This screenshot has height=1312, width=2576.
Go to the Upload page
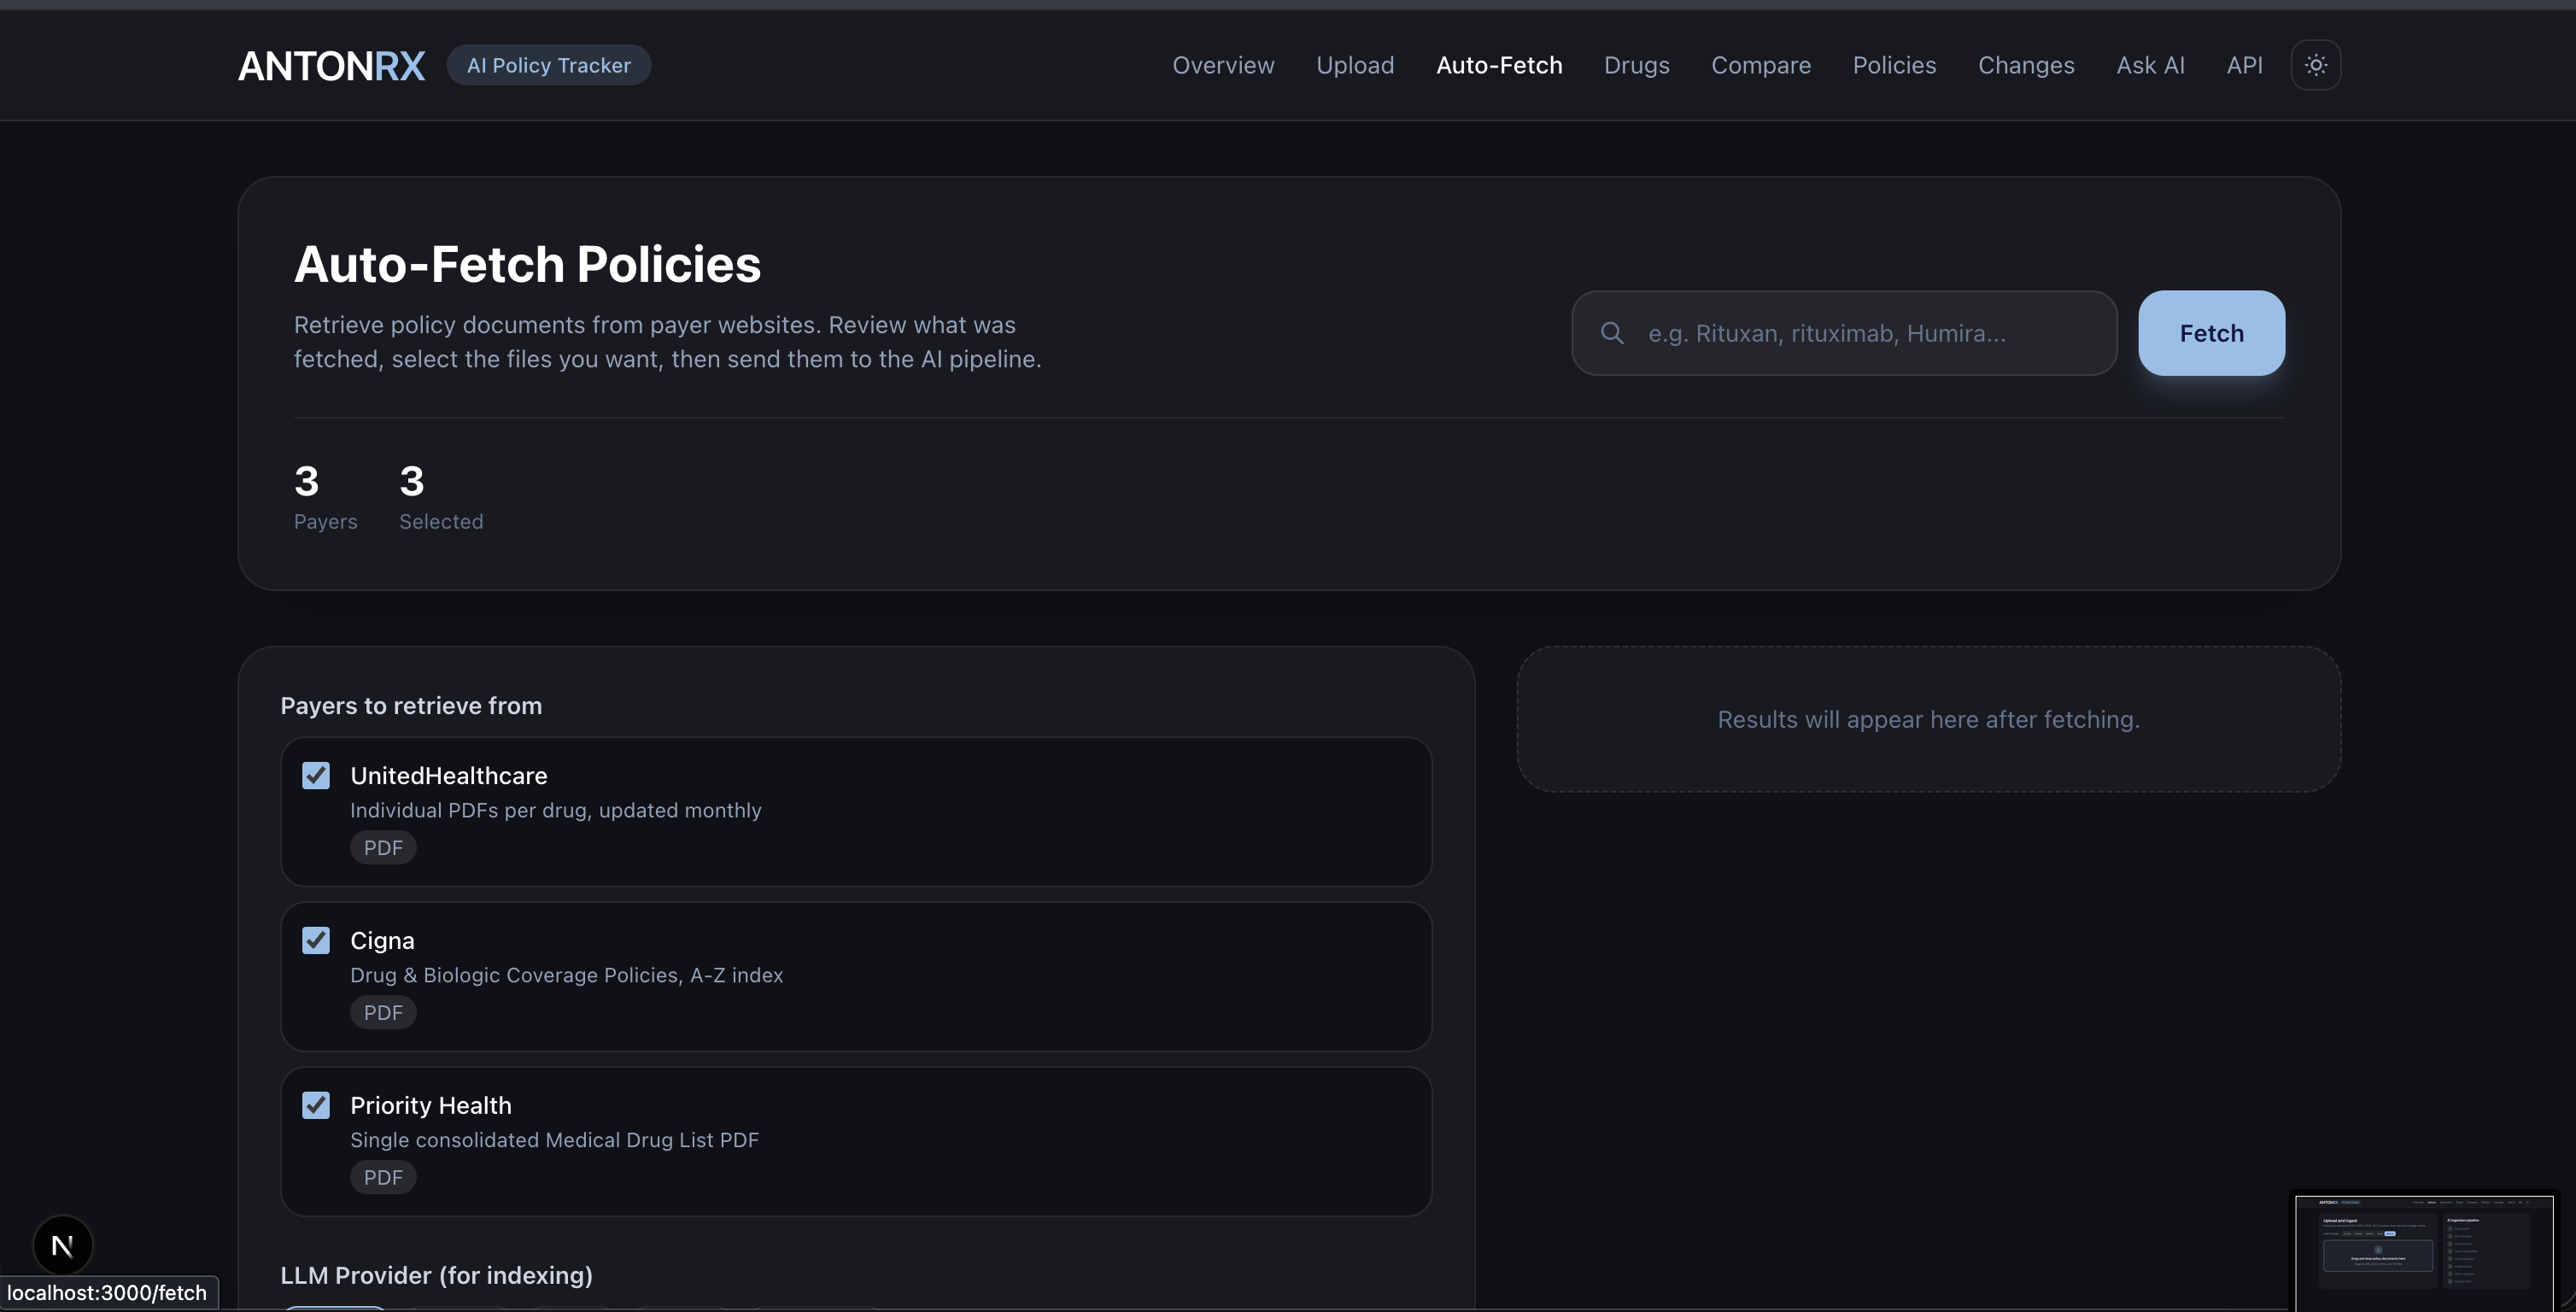1354,65
